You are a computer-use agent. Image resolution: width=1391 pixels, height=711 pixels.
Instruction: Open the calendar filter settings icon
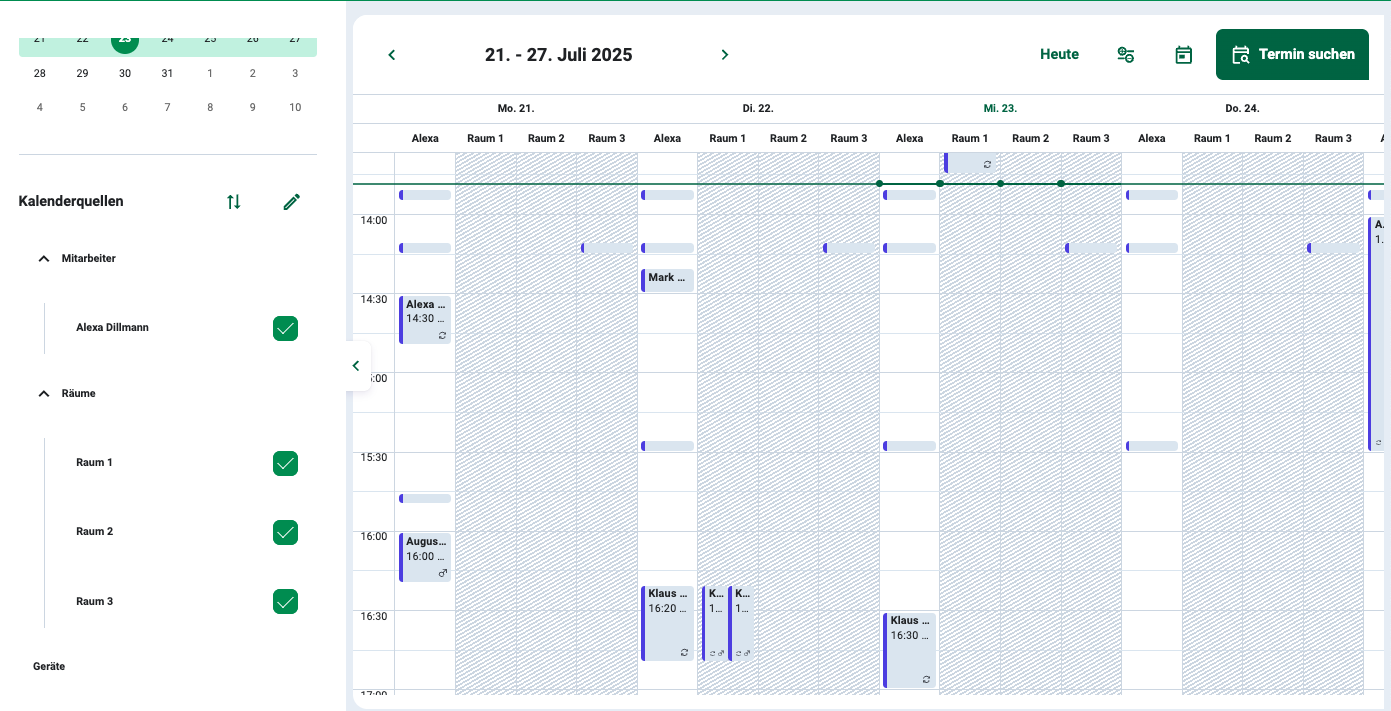tap(1126, 55)
